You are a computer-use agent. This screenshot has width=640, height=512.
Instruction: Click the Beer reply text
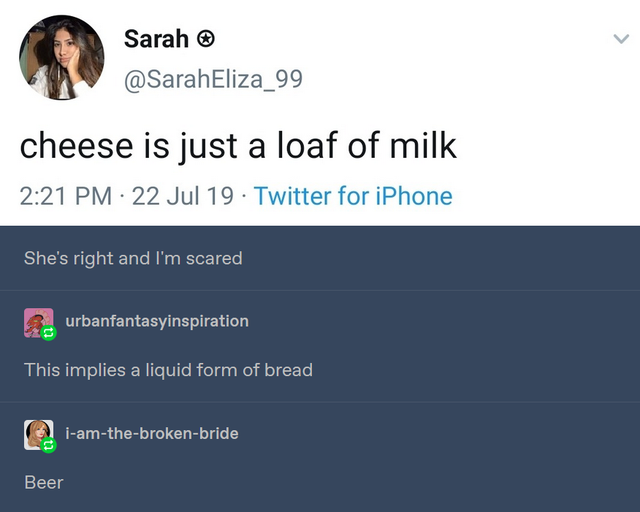[x=44, y=482]
